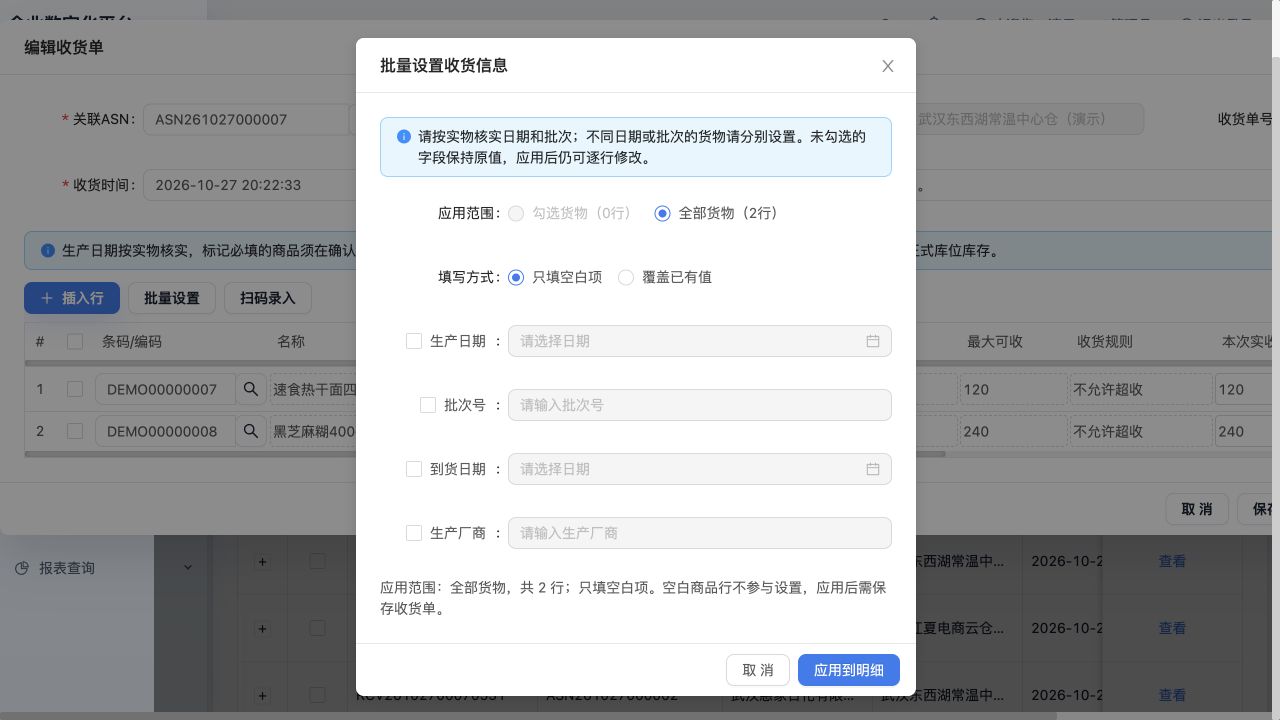Open the calendar icon in 生产日期 field
This screenshot has width=1280, height=720.
point(873,341)
